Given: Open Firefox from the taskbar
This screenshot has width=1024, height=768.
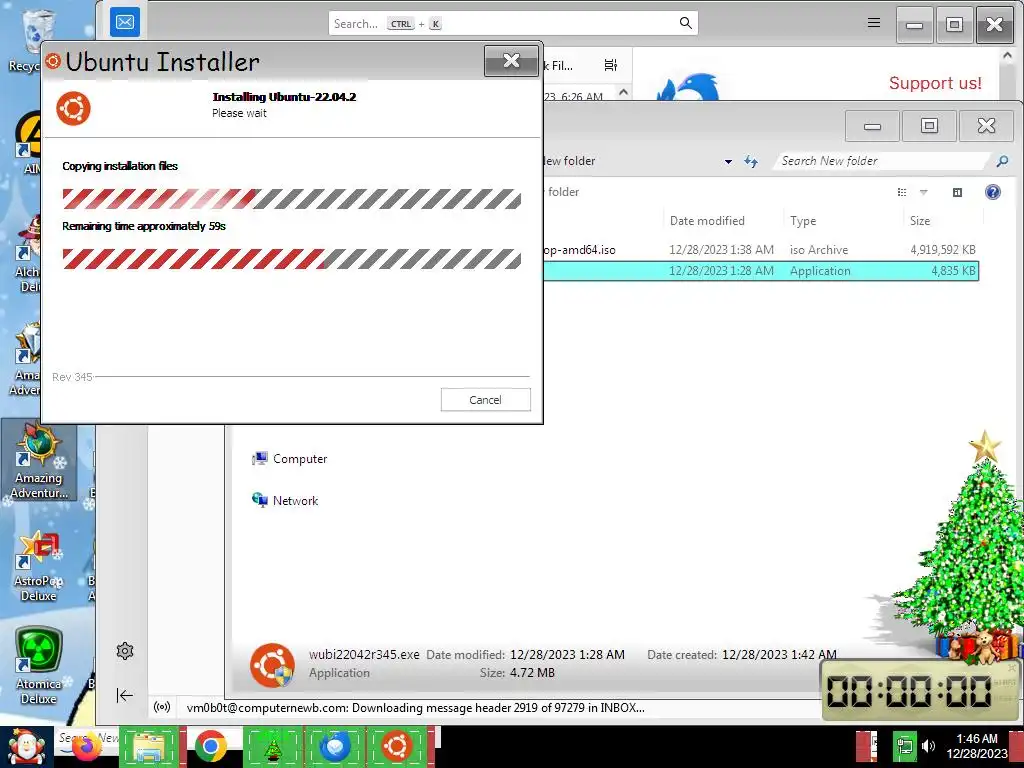Looking at the screenshot, I should [88, 748].
